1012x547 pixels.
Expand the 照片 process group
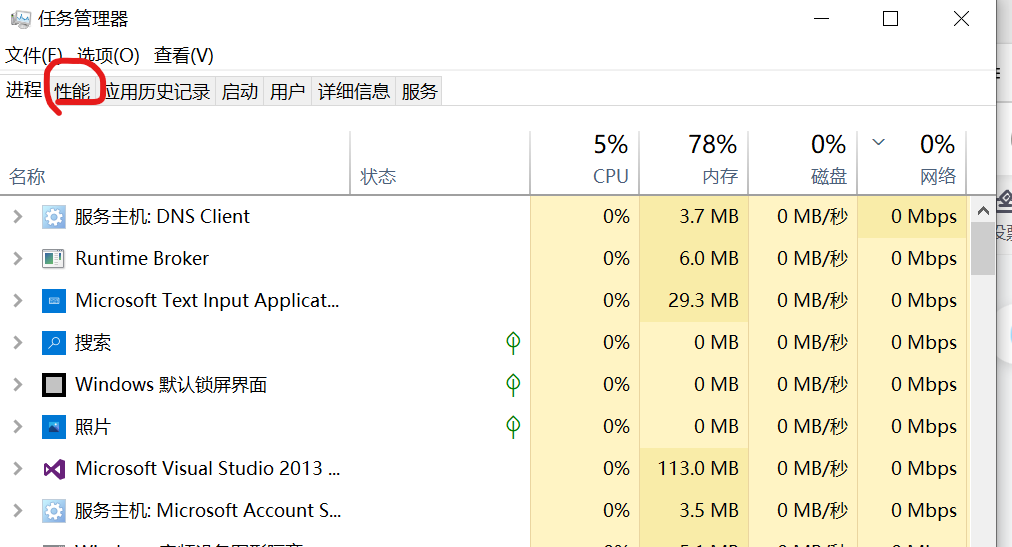click(18, 427)
